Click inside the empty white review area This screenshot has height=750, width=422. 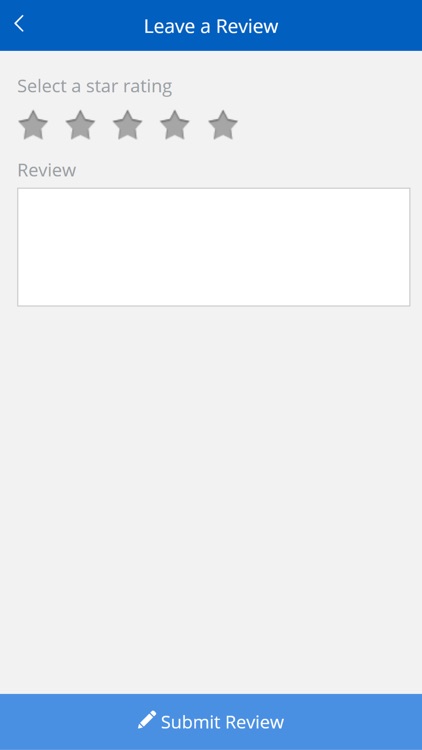(214, 247)
